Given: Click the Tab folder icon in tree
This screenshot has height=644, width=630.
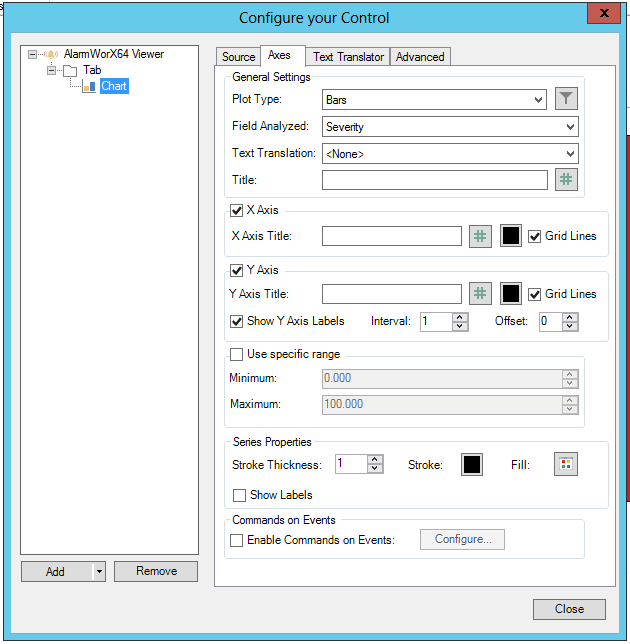Looking at the screenshot, I should 70,70.
